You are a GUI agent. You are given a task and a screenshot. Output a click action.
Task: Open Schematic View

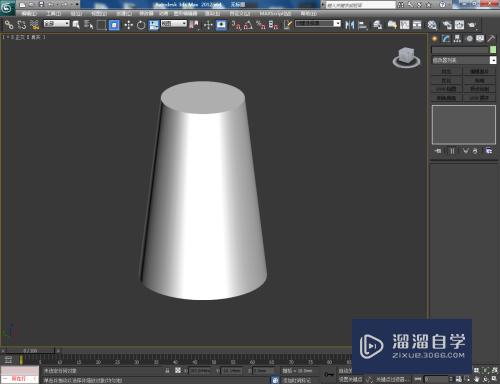[x=417, y=25]
